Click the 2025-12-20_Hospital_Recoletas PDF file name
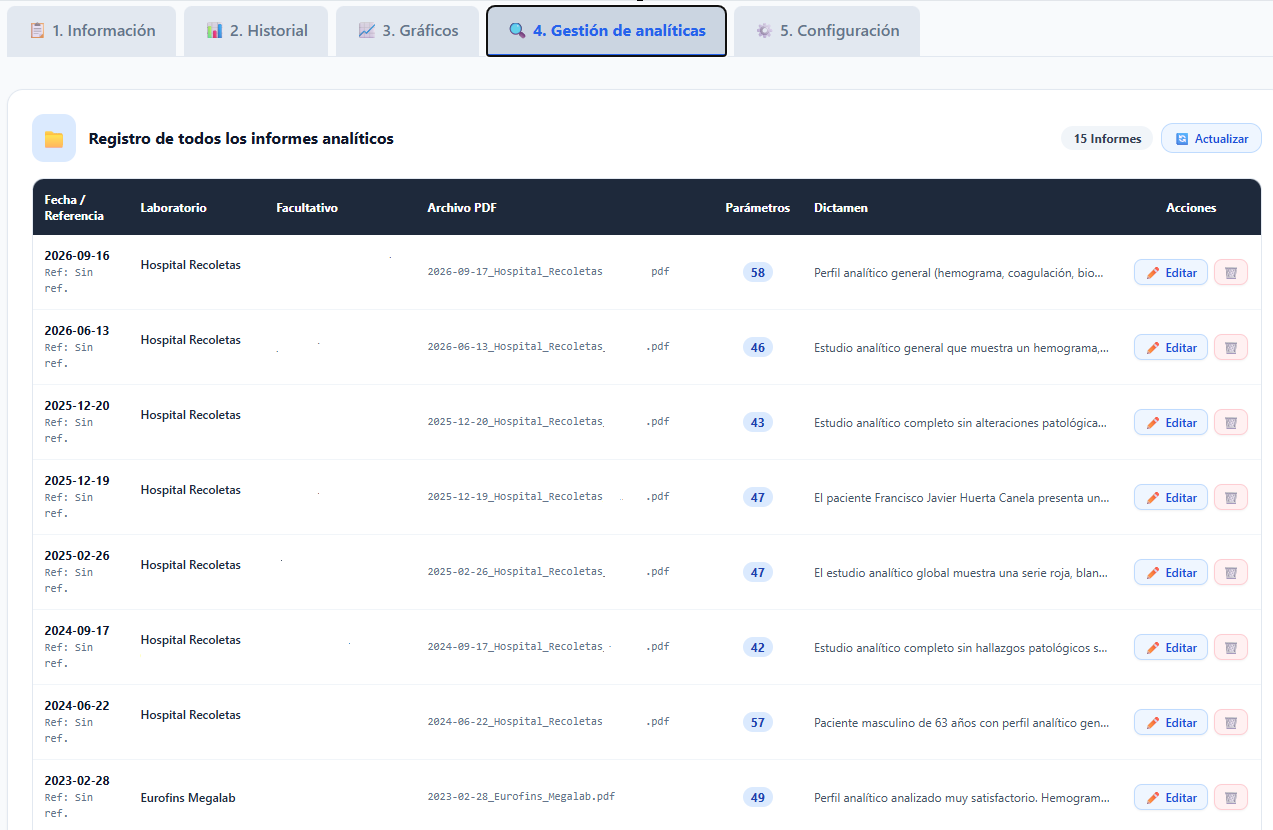Viewport: 1273px width, 830px height. 548,422
